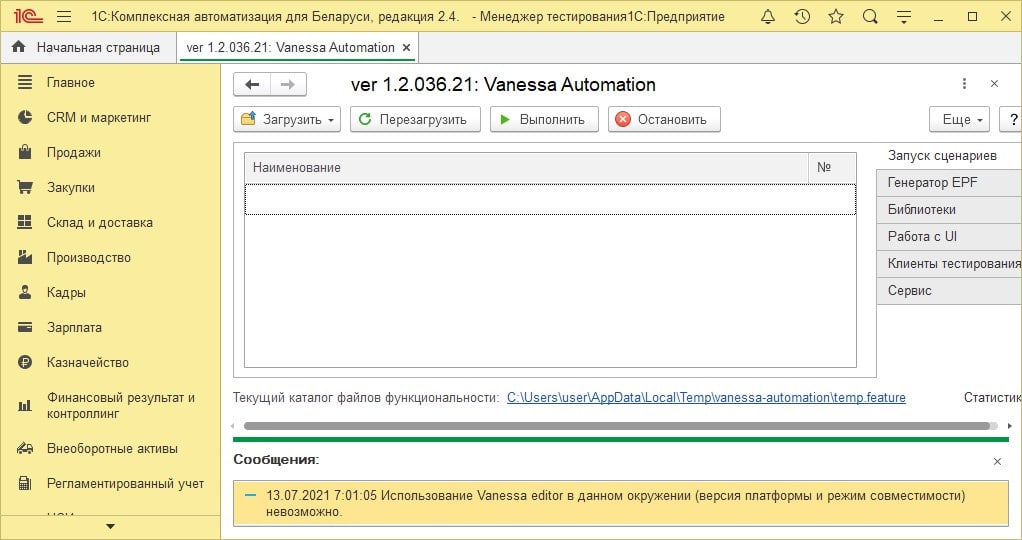Select the empty first row in scenario table
The height and width of the screenshot is (540, 1022).
click(x=550, y=200)
